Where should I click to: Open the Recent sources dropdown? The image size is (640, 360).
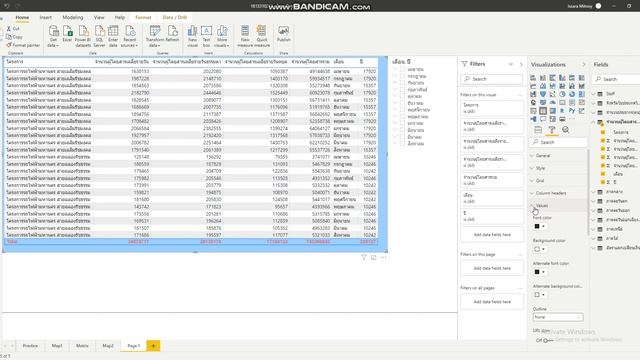click(x=129, y=36)
